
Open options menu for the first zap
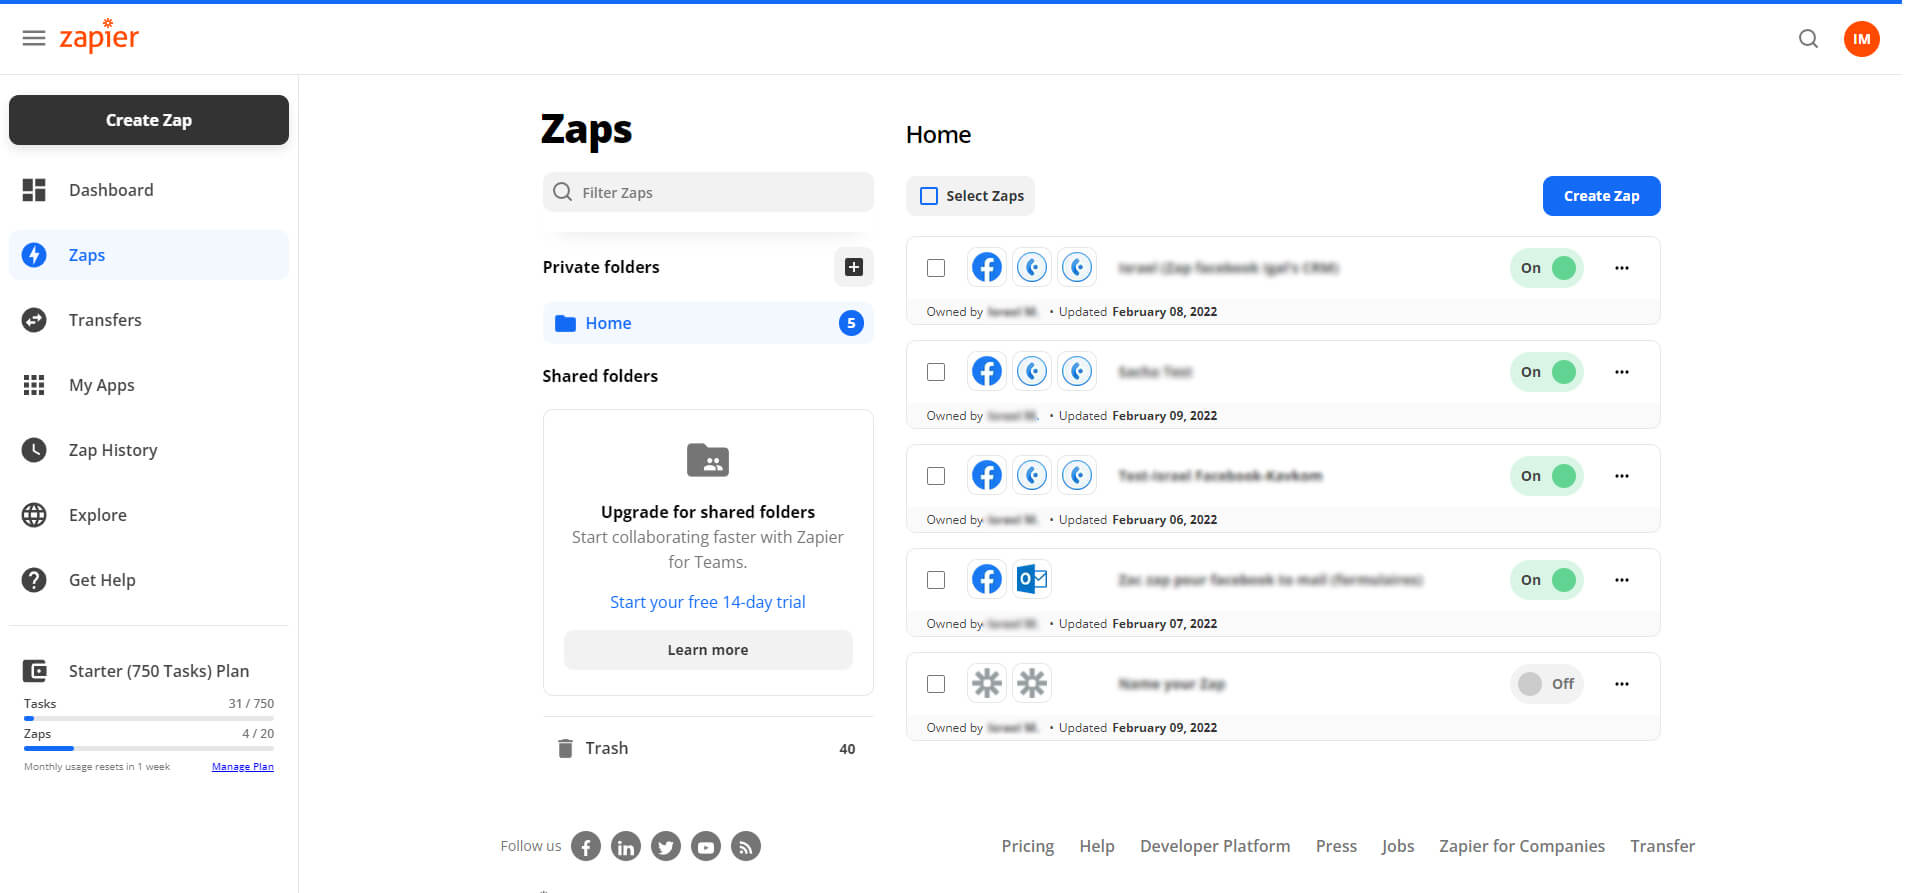point(1622,268)
